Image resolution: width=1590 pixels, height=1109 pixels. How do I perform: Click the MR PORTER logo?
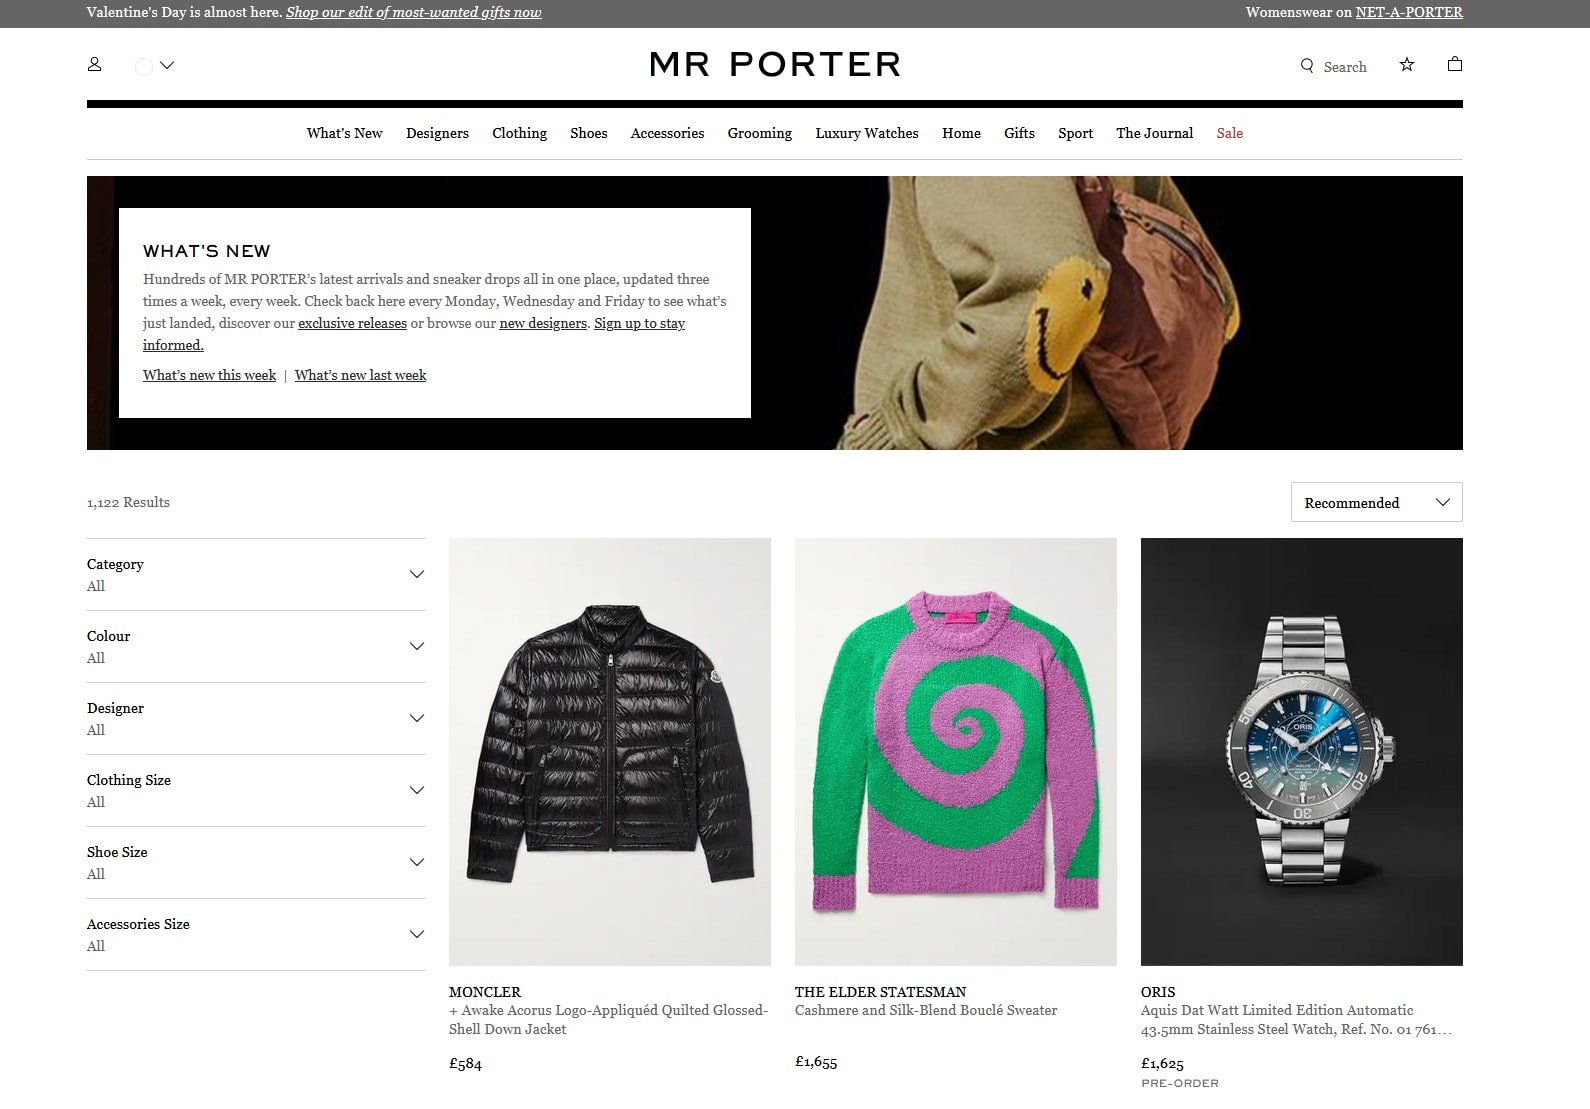click(x=775, y=64)
